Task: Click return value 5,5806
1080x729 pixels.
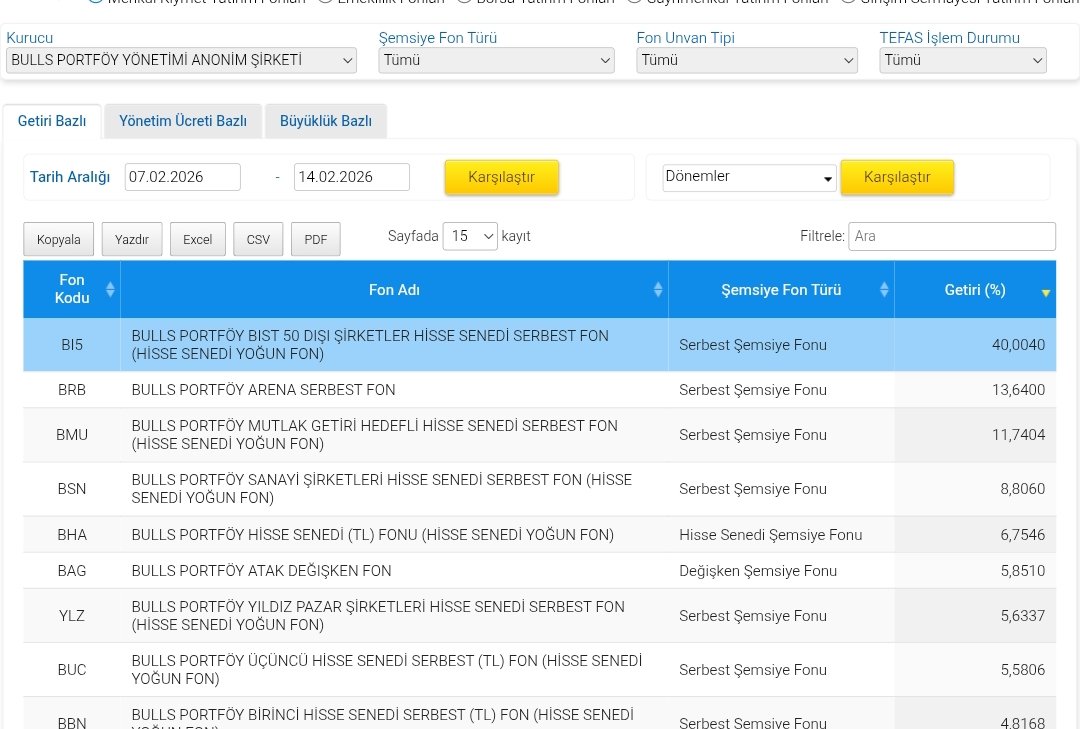Action: tap(1022, 670)
